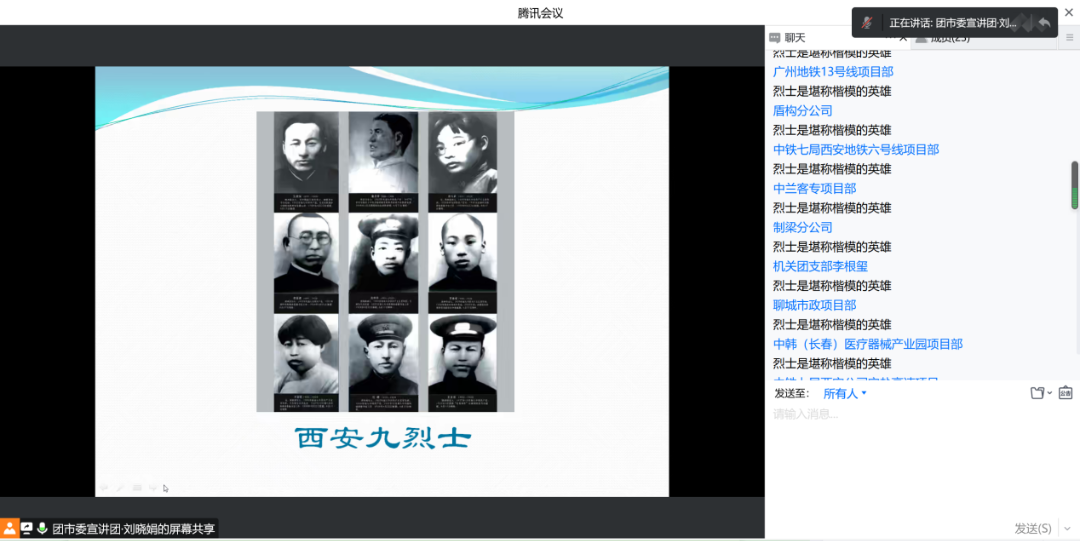Image resolution: width=1080 pixels, height=541 pixels.
Task: Click sender name 广州地铁13号线项目部
Action: coord(833,72)
